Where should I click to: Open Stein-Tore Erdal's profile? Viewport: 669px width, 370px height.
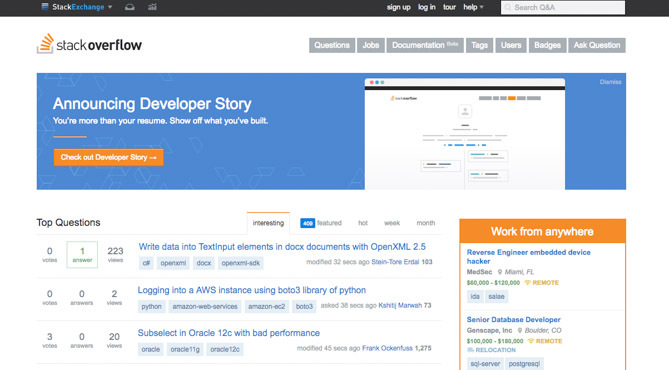click(395, 262)
